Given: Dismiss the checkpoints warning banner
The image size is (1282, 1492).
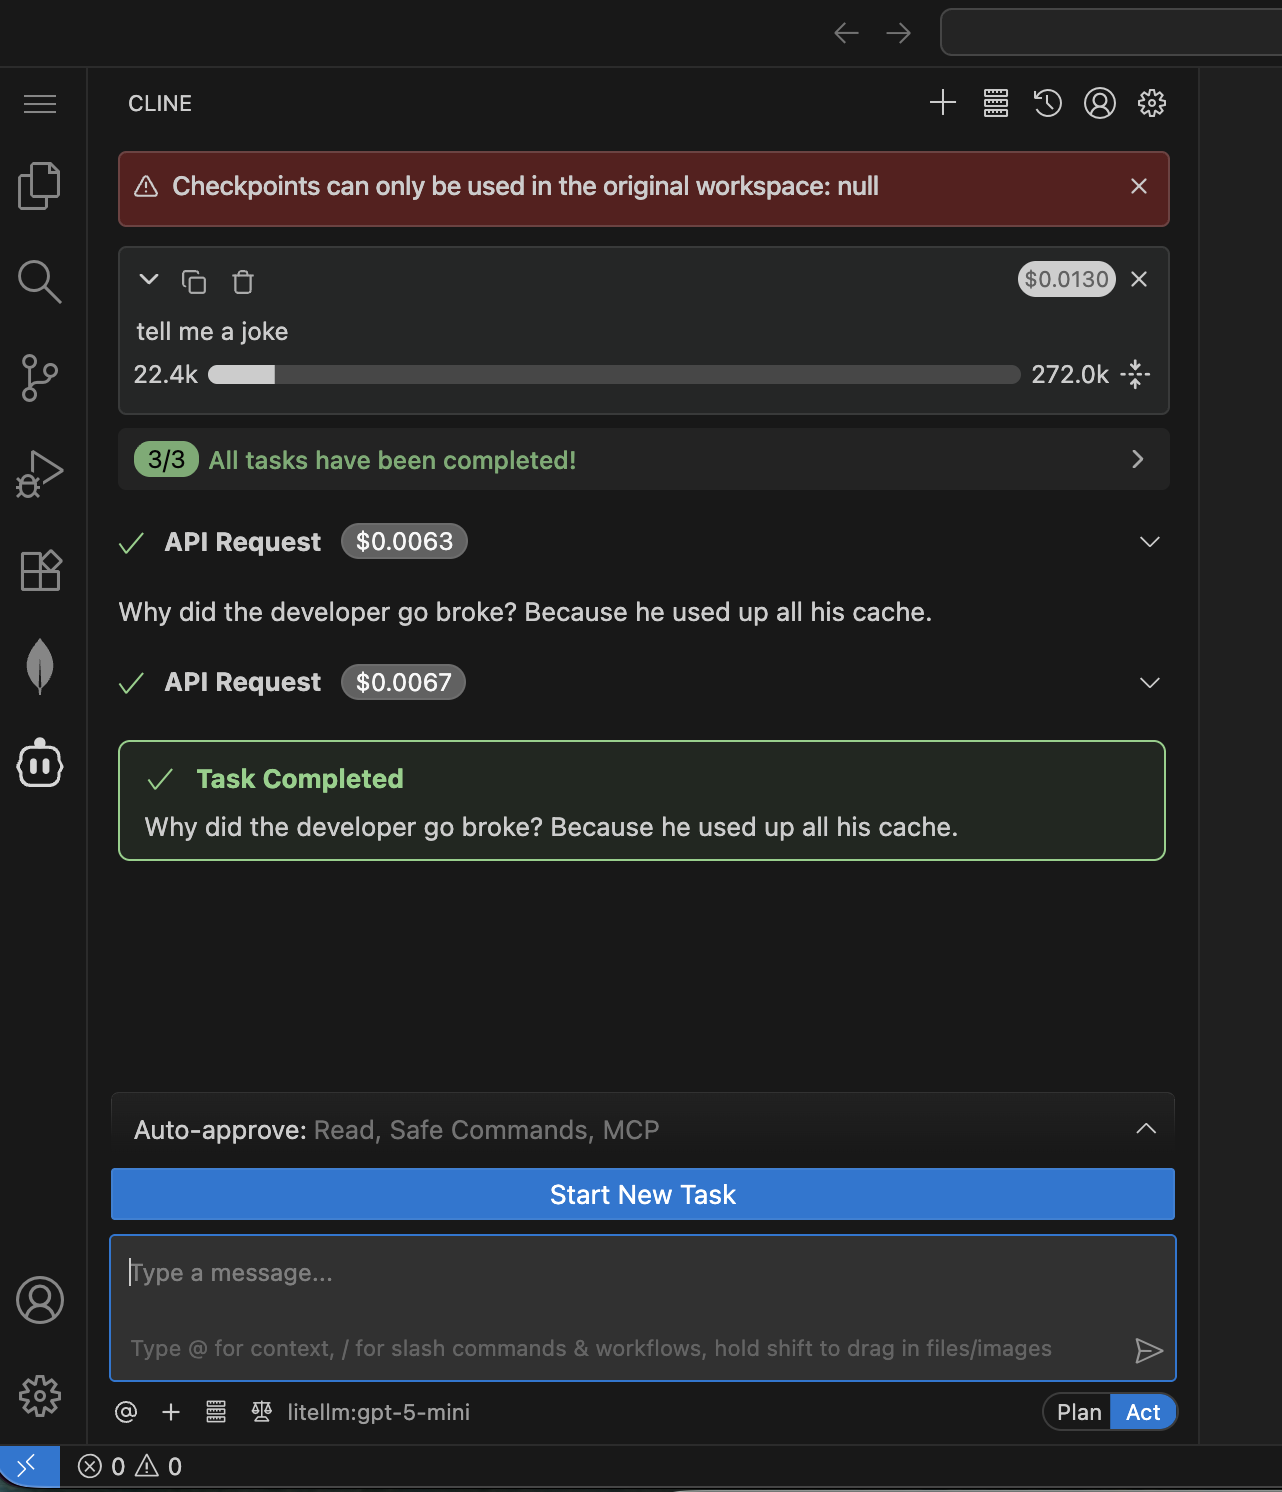Looking at the screenshot, I should pyautogui.click(x=1138, y=187).
